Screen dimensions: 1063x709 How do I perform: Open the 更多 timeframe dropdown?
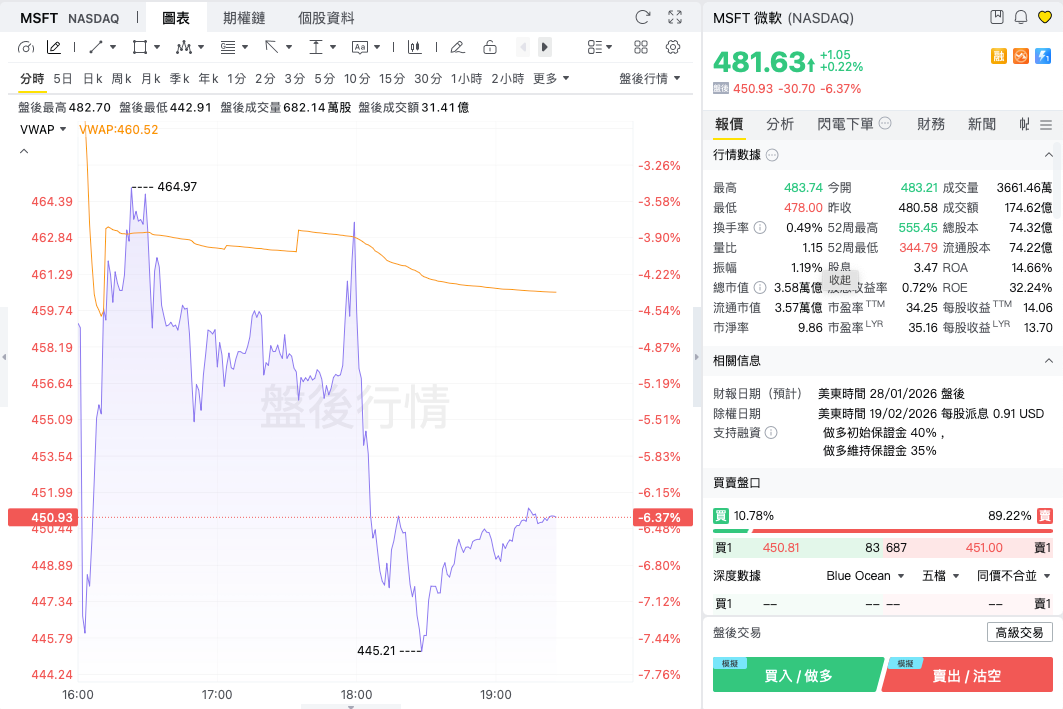[551, 79]
